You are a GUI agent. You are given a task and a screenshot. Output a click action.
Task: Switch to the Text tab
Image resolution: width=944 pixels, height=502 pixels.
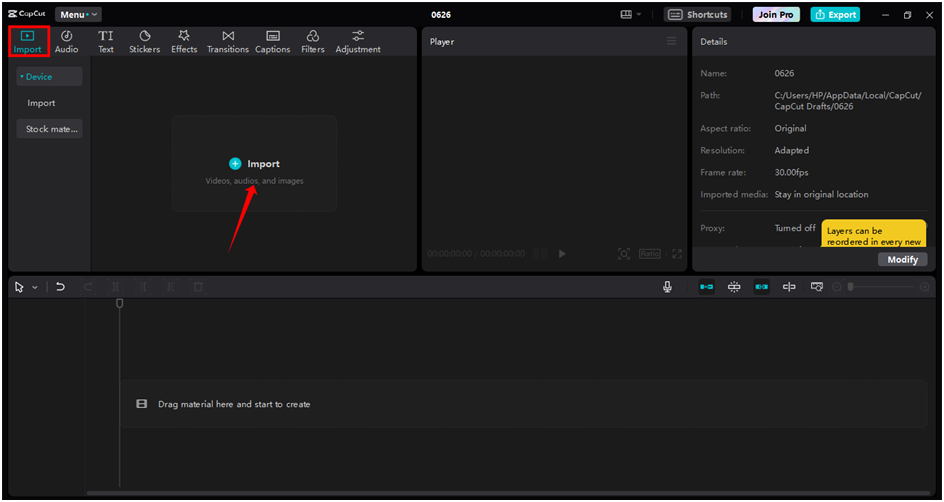(x=106, y=42)
